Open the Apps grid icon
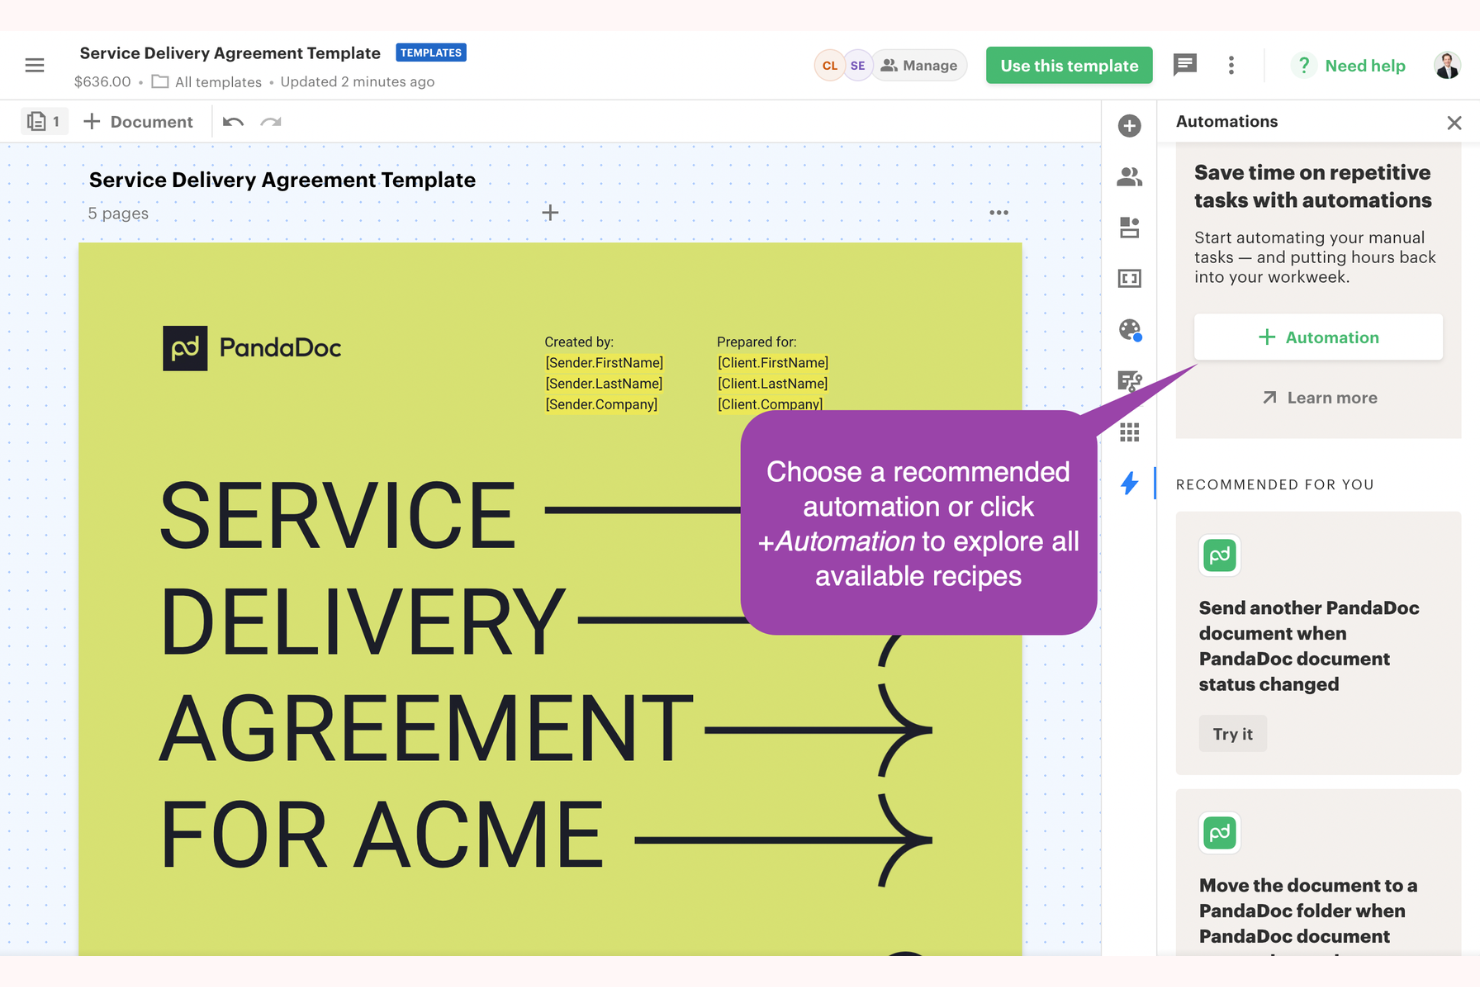Screen dimensions: 1480x987 coord(1129,432)
